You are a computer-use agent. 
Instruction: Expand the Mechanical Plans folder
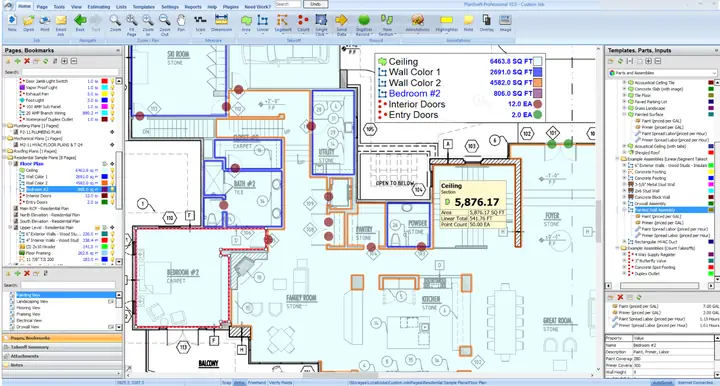coord(6,138)
